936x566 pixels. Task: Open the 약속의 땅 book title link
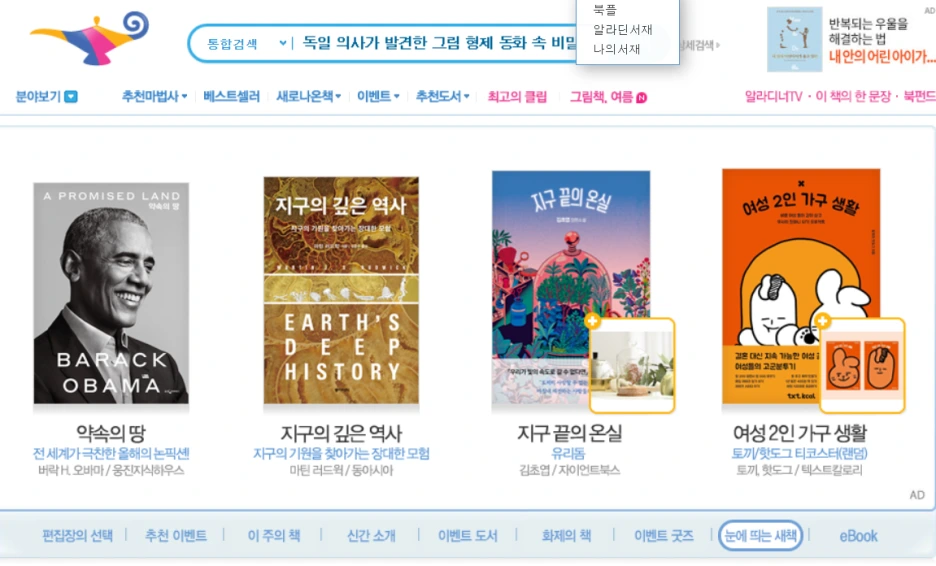coord(111,433)
